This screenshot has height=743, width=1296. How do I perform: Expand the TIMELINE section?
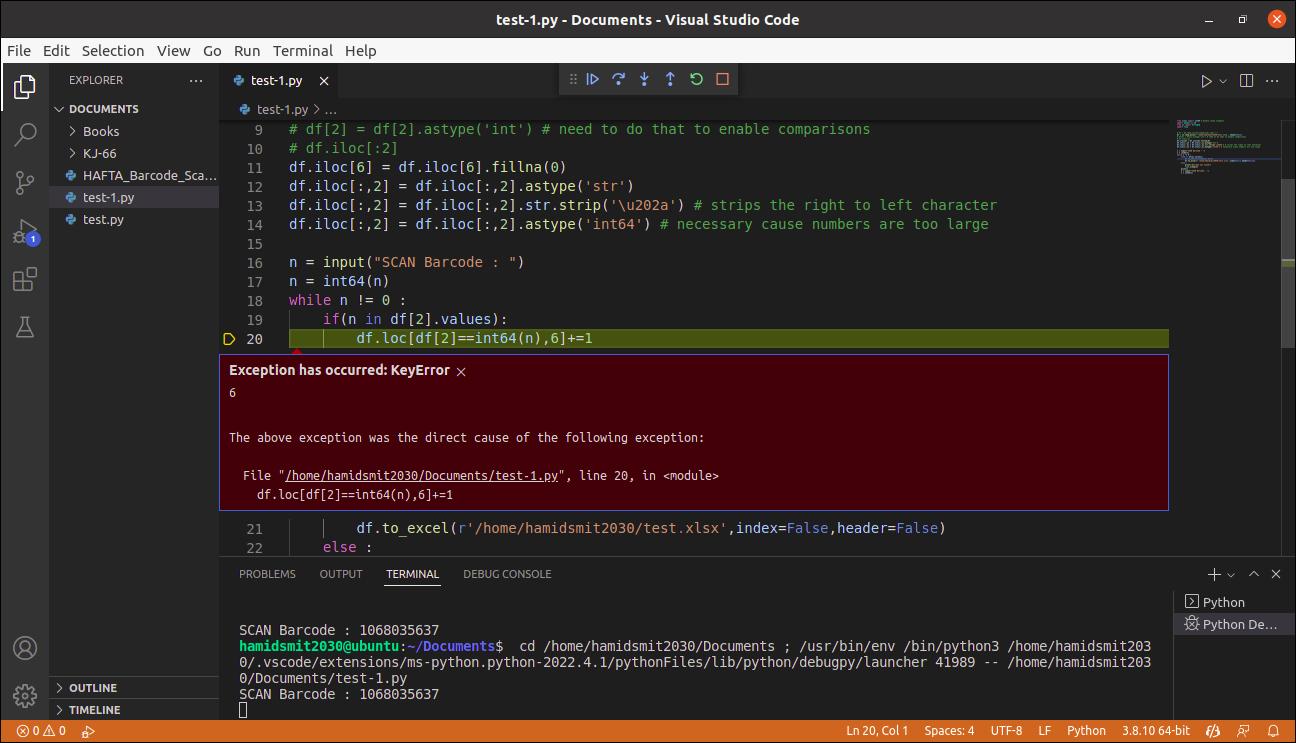tap(134, 710)
